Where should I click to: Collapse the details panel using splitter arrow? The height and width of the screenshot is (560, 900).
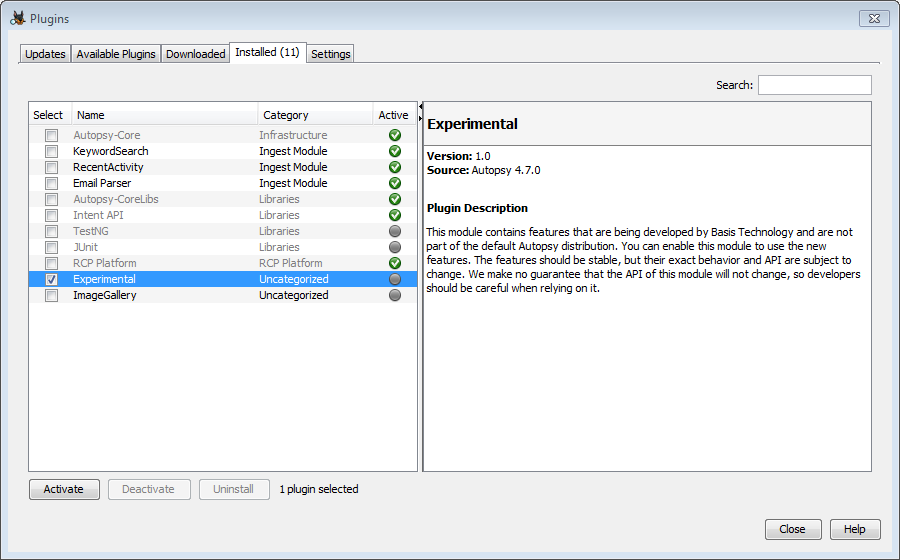(420, 119)
